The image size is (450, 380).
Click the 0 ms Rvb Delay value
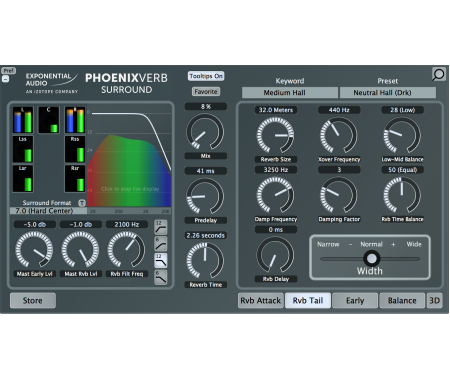276,230
